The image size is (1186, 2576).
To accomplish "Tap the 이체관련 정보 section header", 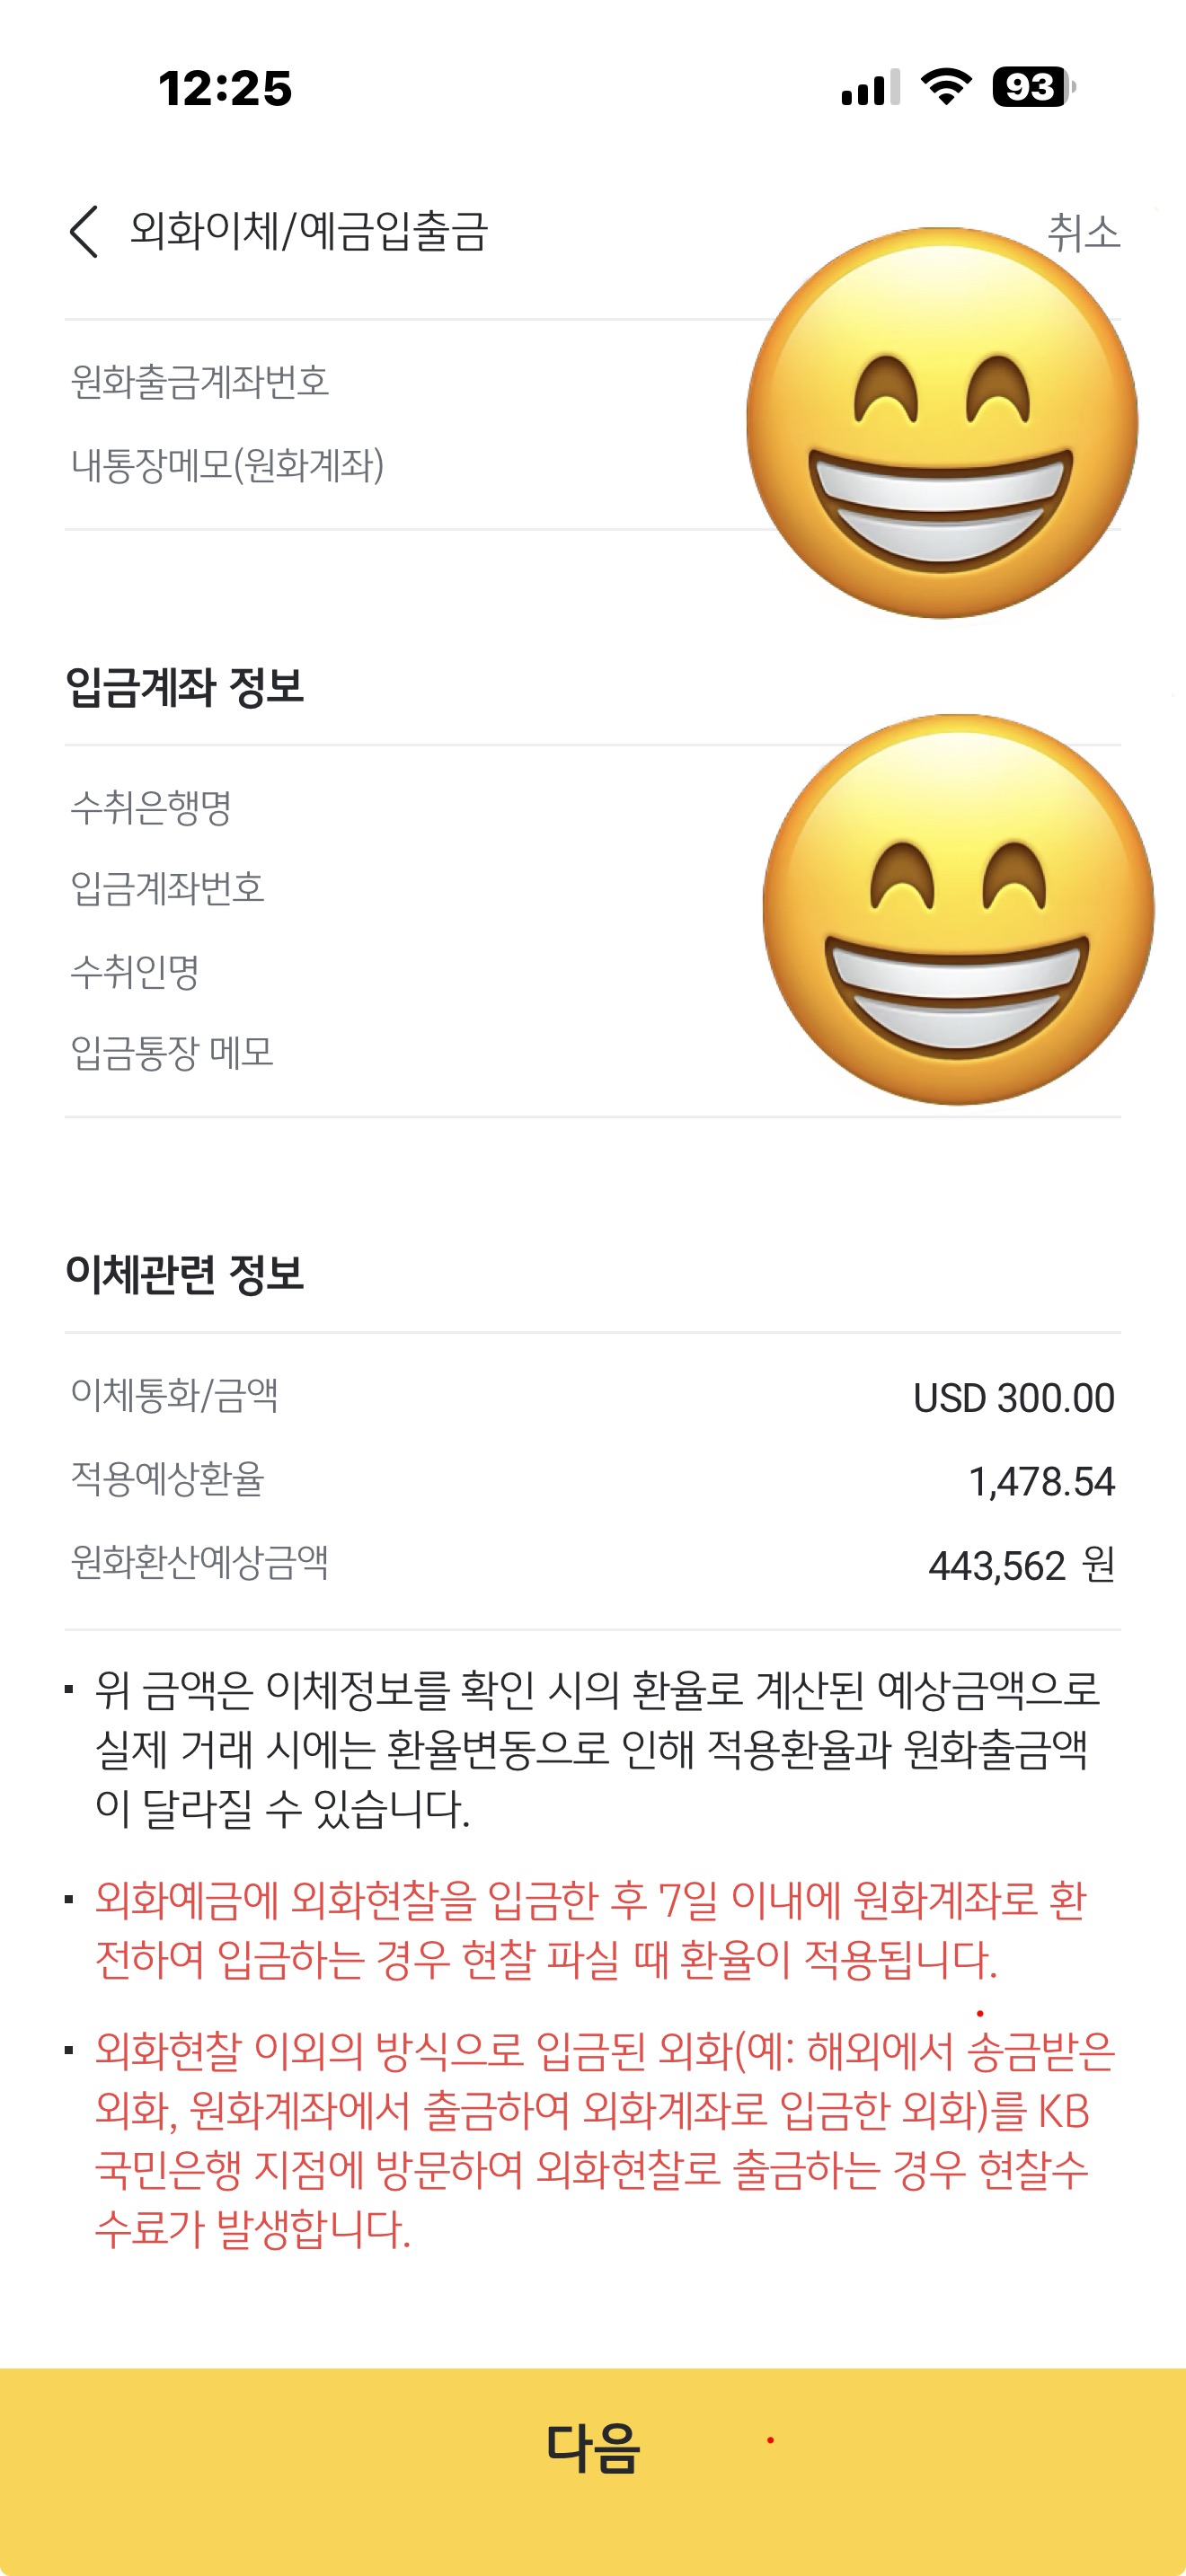I will [x=185, y=1274].
